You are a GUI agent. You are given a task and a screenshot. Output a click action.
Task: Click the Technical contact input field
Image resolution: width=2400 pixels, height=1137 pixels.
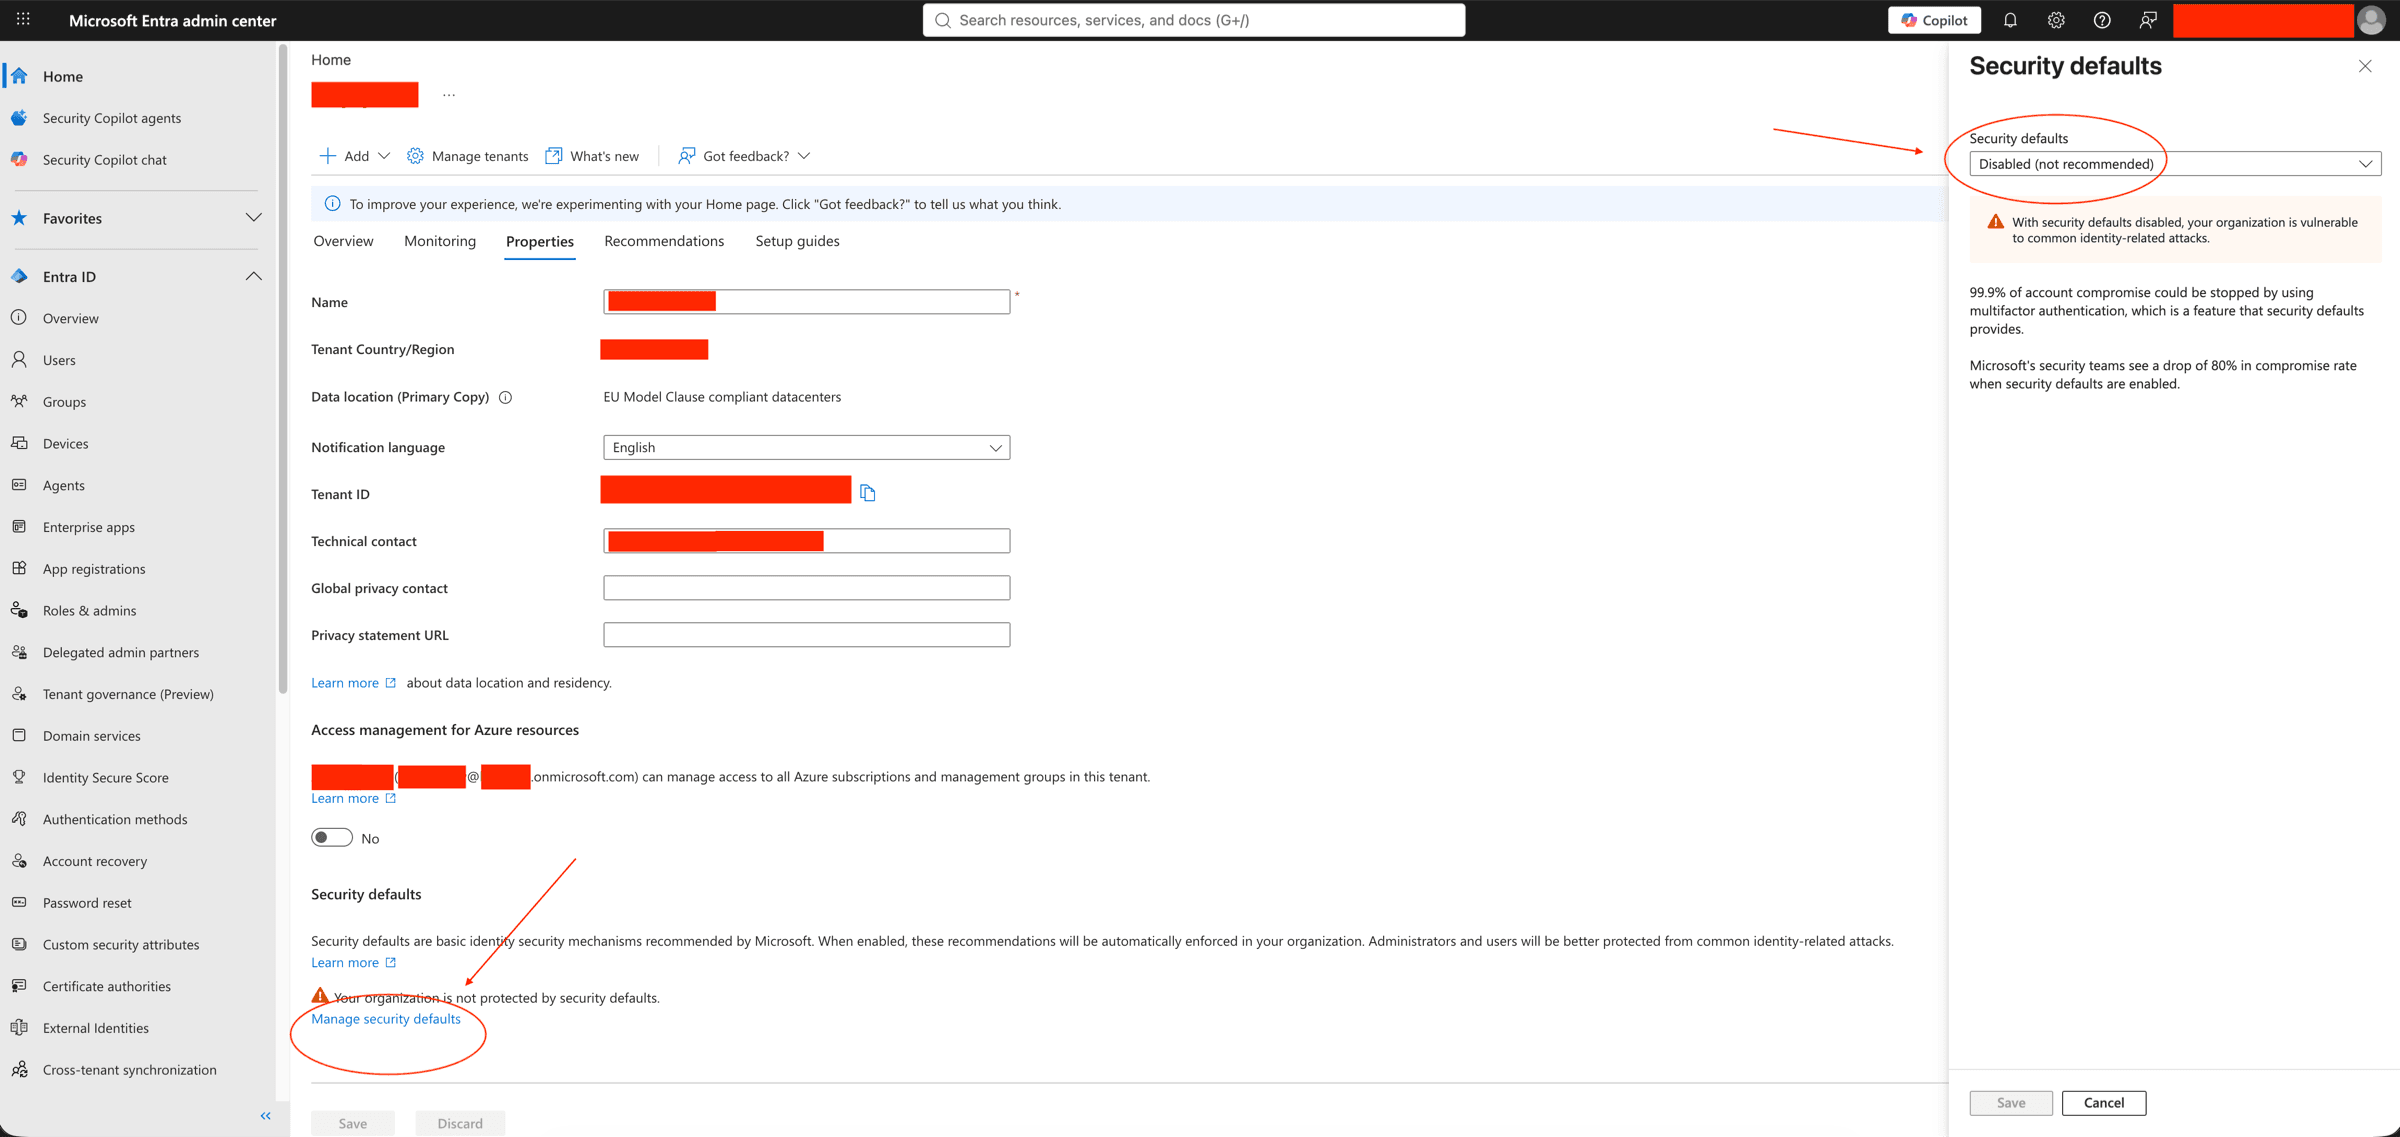pos(806,541)
